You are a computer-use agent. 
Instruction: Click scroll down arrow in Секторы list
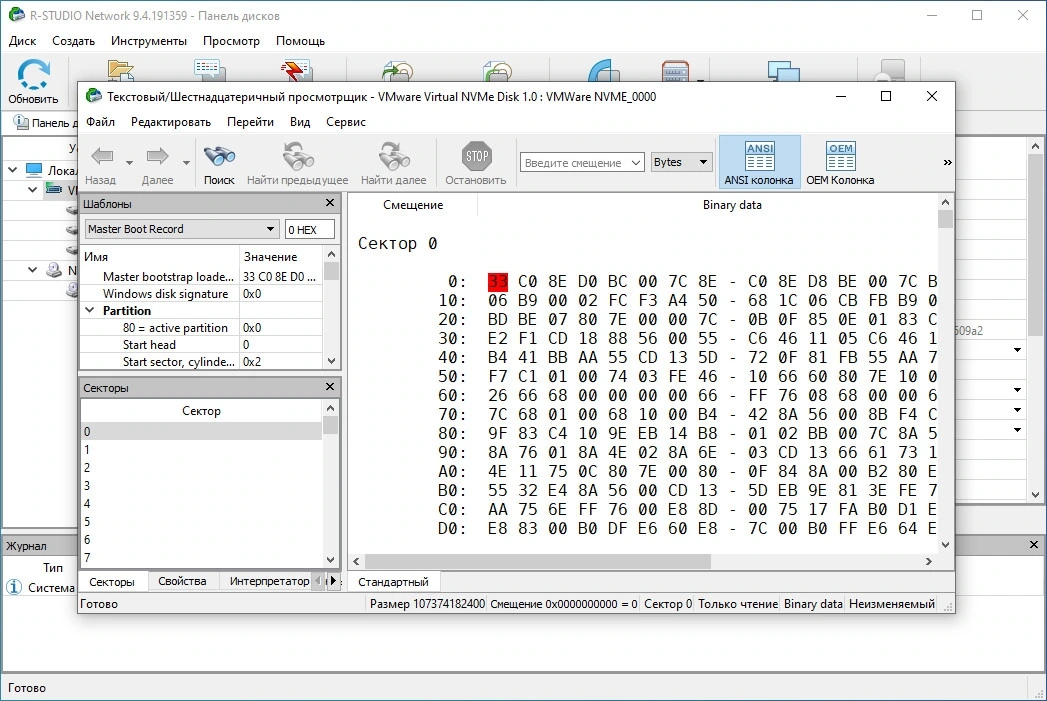pyautogui.click(x=331, y=559)
